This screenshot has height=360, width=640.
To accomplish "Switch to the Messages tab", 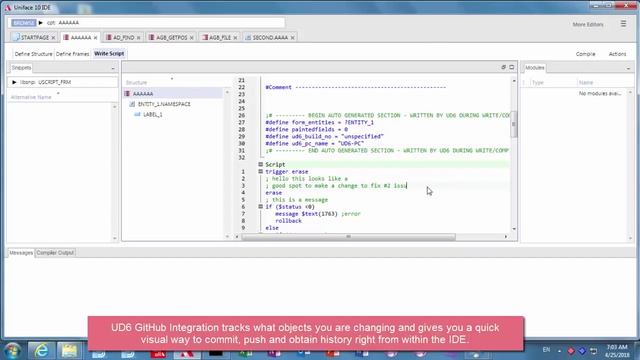I will (x=21, y=253).
